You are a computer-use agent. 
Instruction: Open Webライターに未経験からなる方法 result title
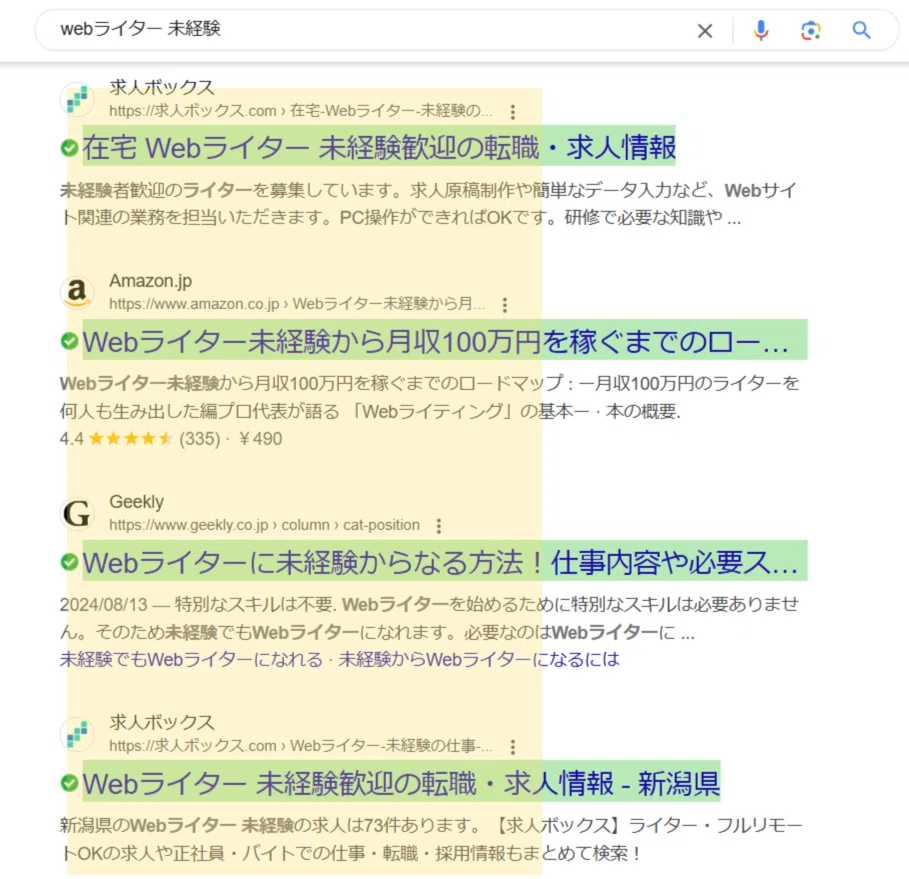tap(440, 561)
